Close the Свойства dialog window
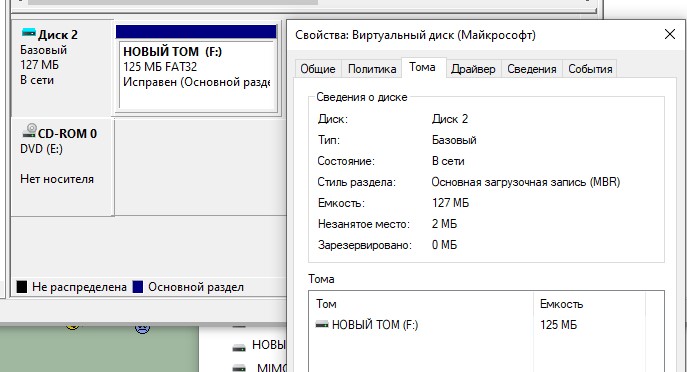This screenshot has height=372, width=687. click(669, 34)
